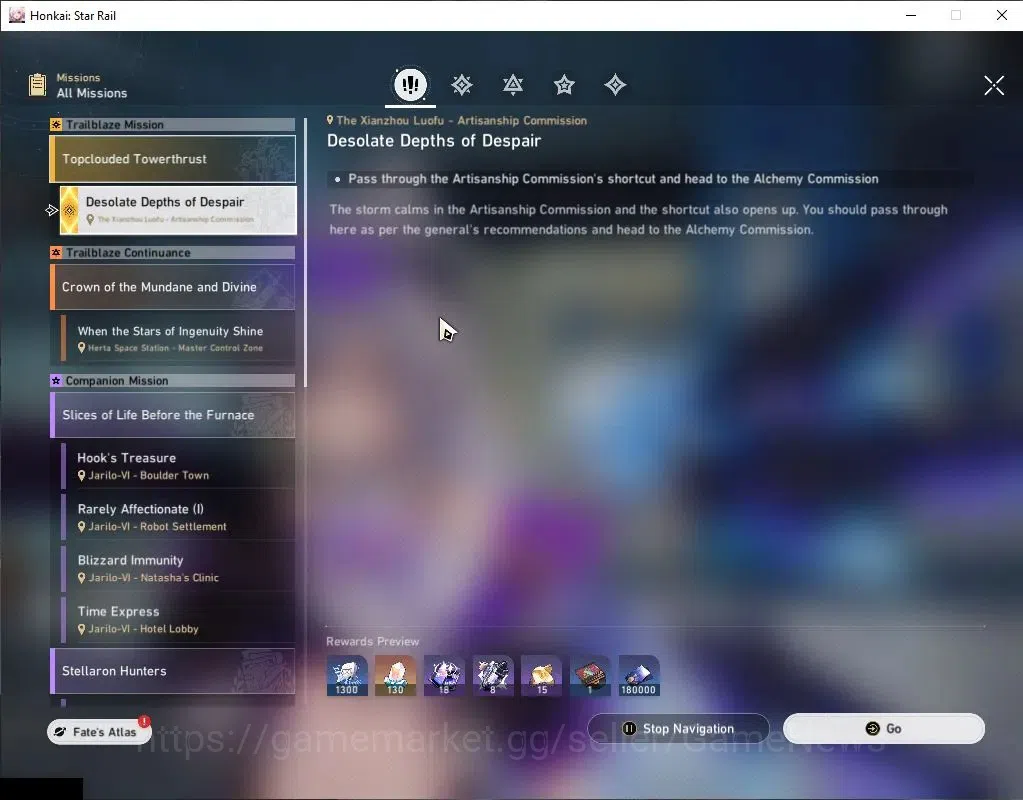Select the Rarely Affectionate (I) mission
This screenshot has height=800, width=1023.
coord(178,517)
